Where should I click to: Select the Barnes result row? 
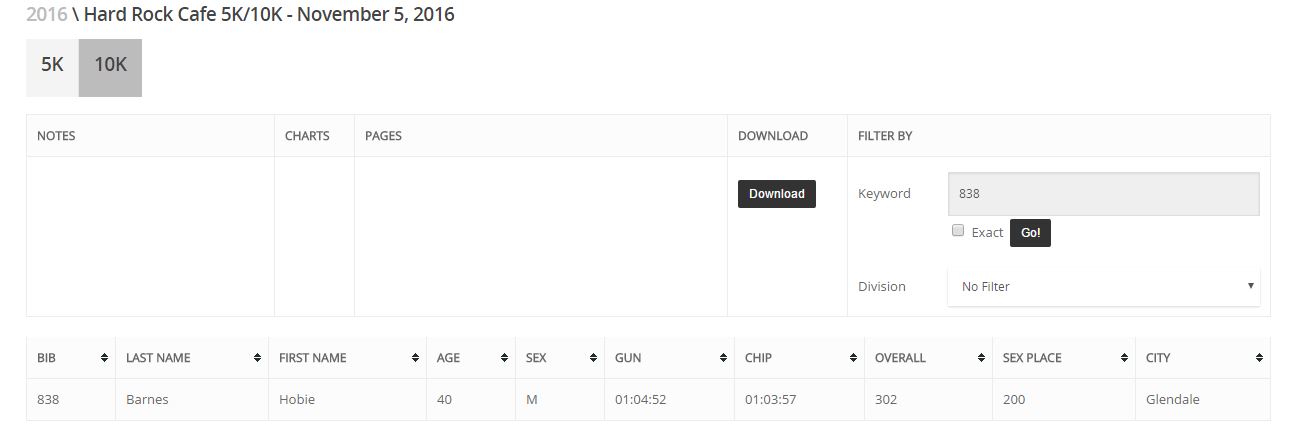(x=648, y=399)
